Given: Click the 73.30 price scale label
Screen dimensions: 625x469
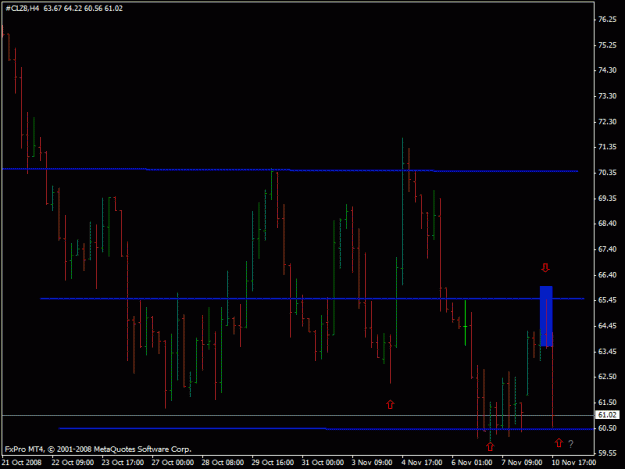Looking at the screenshot, I should [607, 96].
